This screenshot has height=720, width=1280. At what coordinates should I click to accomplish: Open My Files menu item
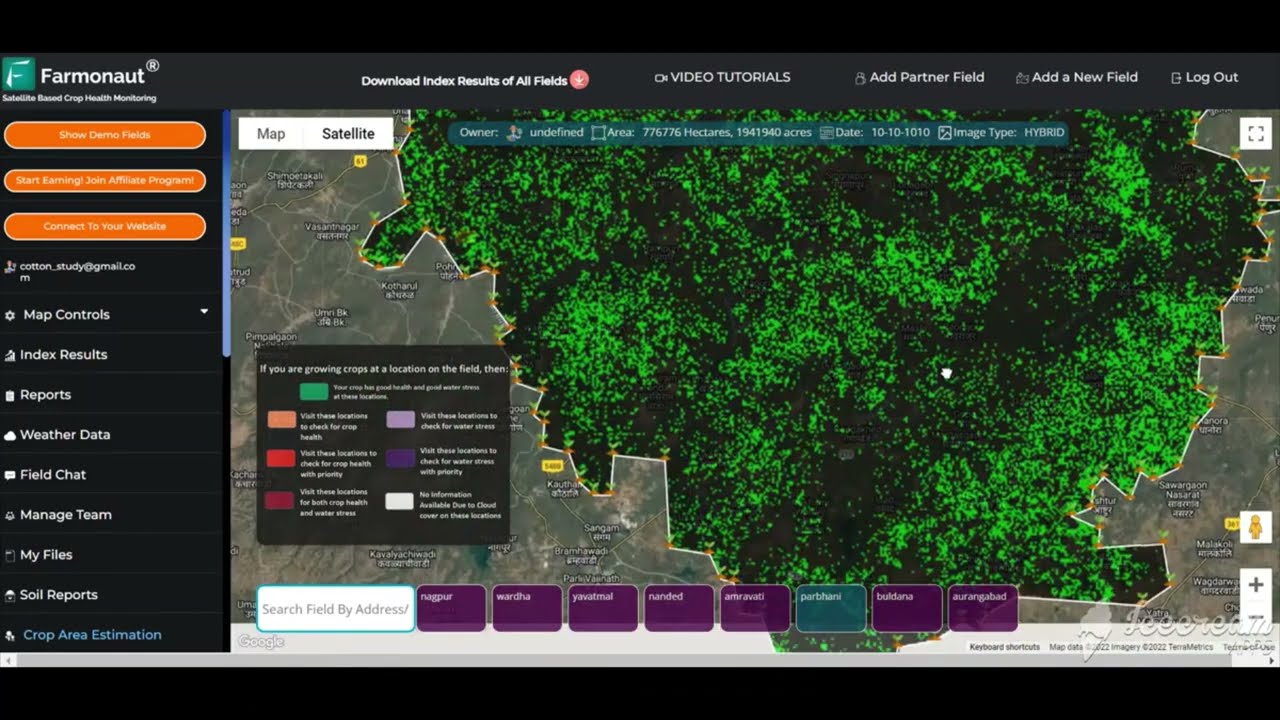coord(46,555)
